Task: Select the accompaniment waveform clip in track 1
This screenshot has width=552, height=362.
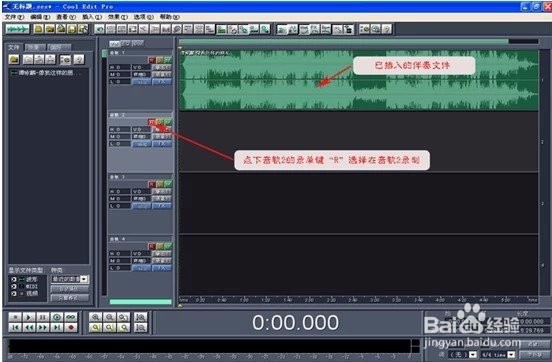Action: click(358, 80)
